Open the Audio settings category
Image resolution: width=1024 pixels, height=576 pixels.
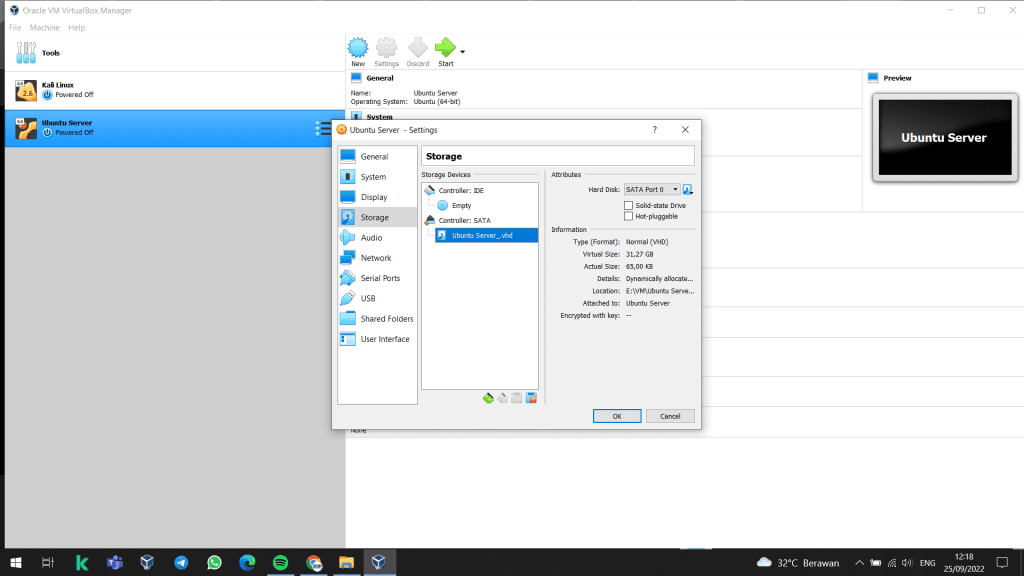coord(371,238)
